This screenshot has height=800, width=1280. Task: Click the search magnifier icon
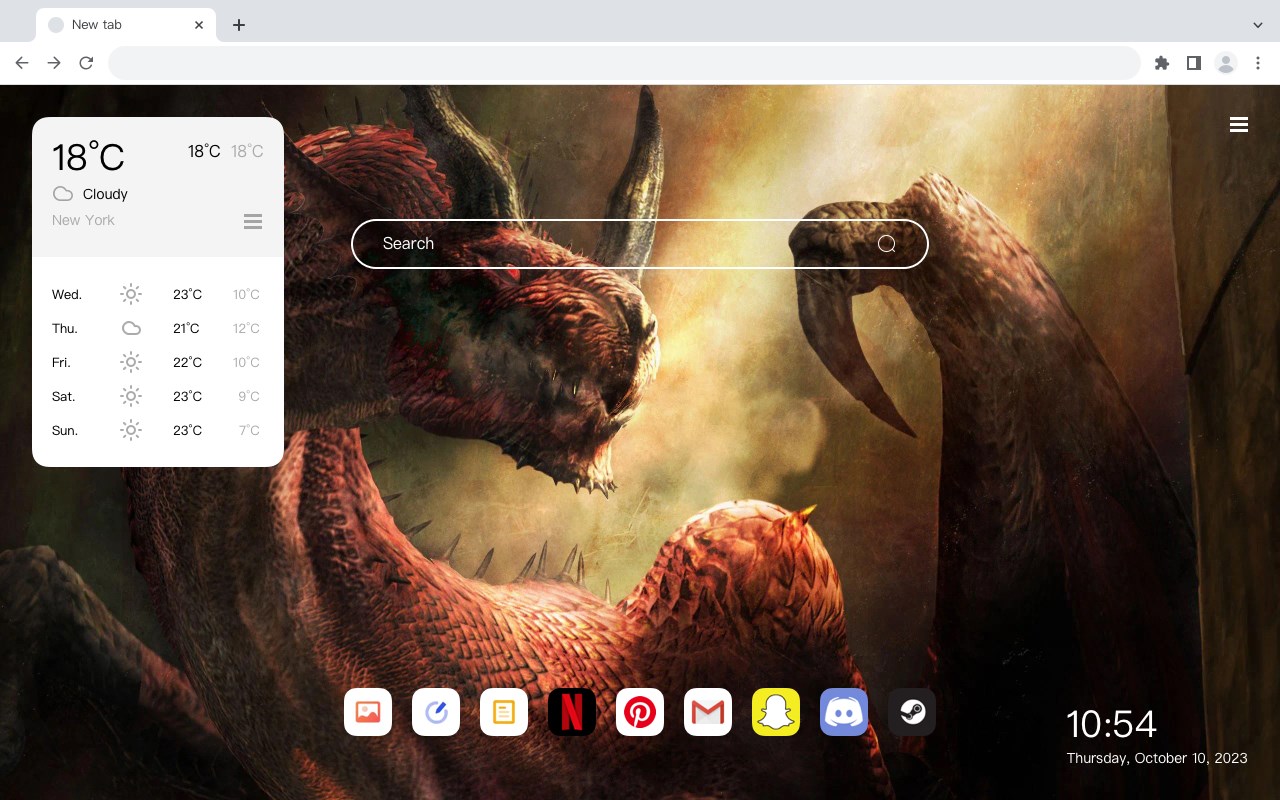point(887,244)
